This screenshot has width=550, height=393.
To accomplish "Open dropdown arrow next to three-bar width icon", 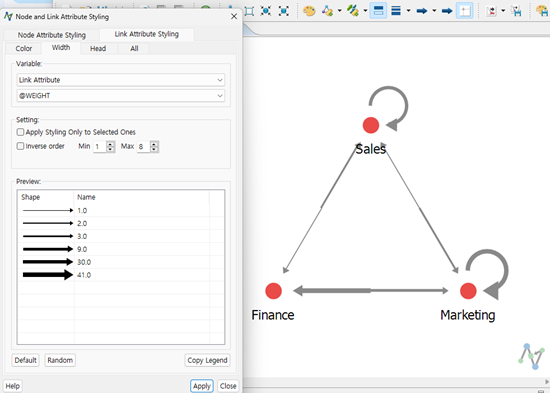I will [x=409, y=11].
